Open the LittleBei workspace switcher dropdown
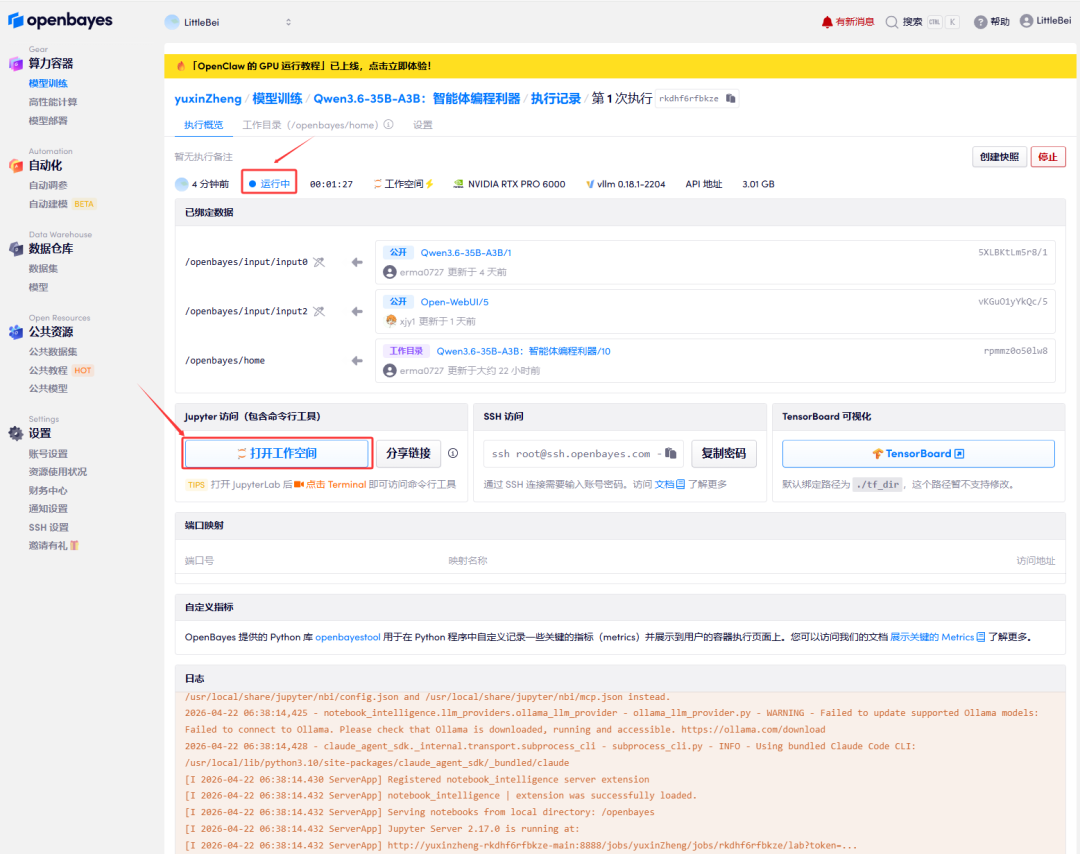Viewport: 1080px width, 854px height. pos(228,22)
